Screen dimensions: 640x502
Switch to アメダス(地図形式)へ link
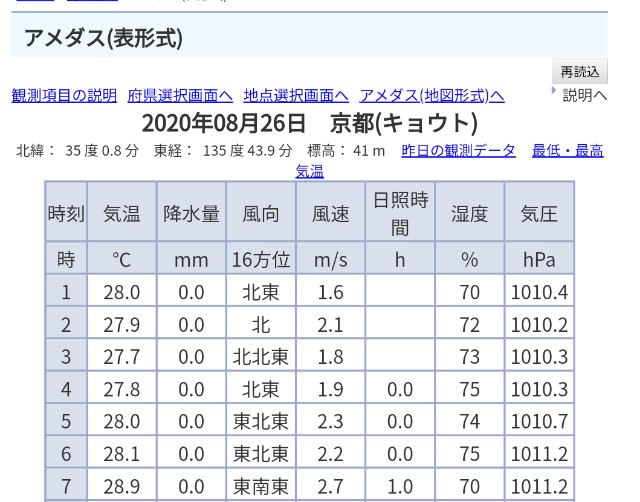click(x=432, y=96)
